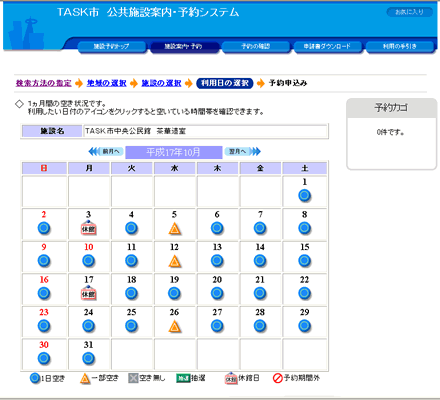The width and height of the screenshot is (440, 400).
Task: Click the 0件です cart status text
Action: (391, 132)
